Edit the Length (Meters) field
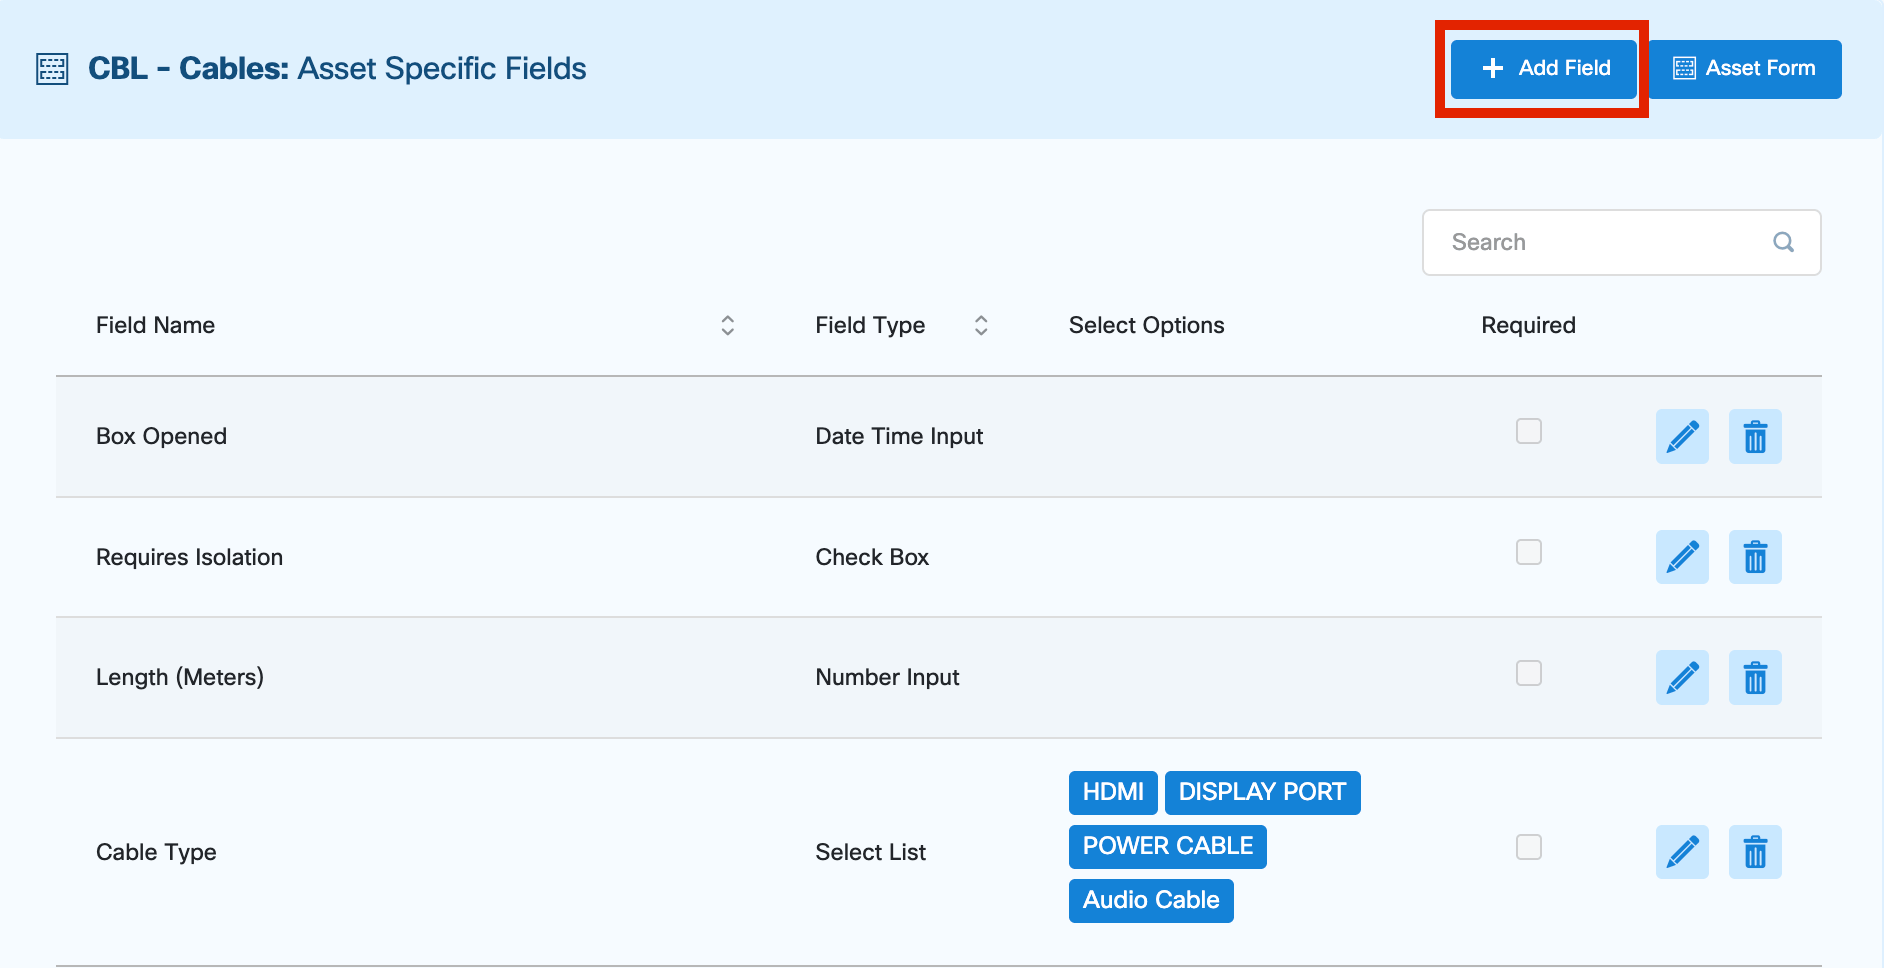The image size is (1884, 968). [x=1682, y=677]
